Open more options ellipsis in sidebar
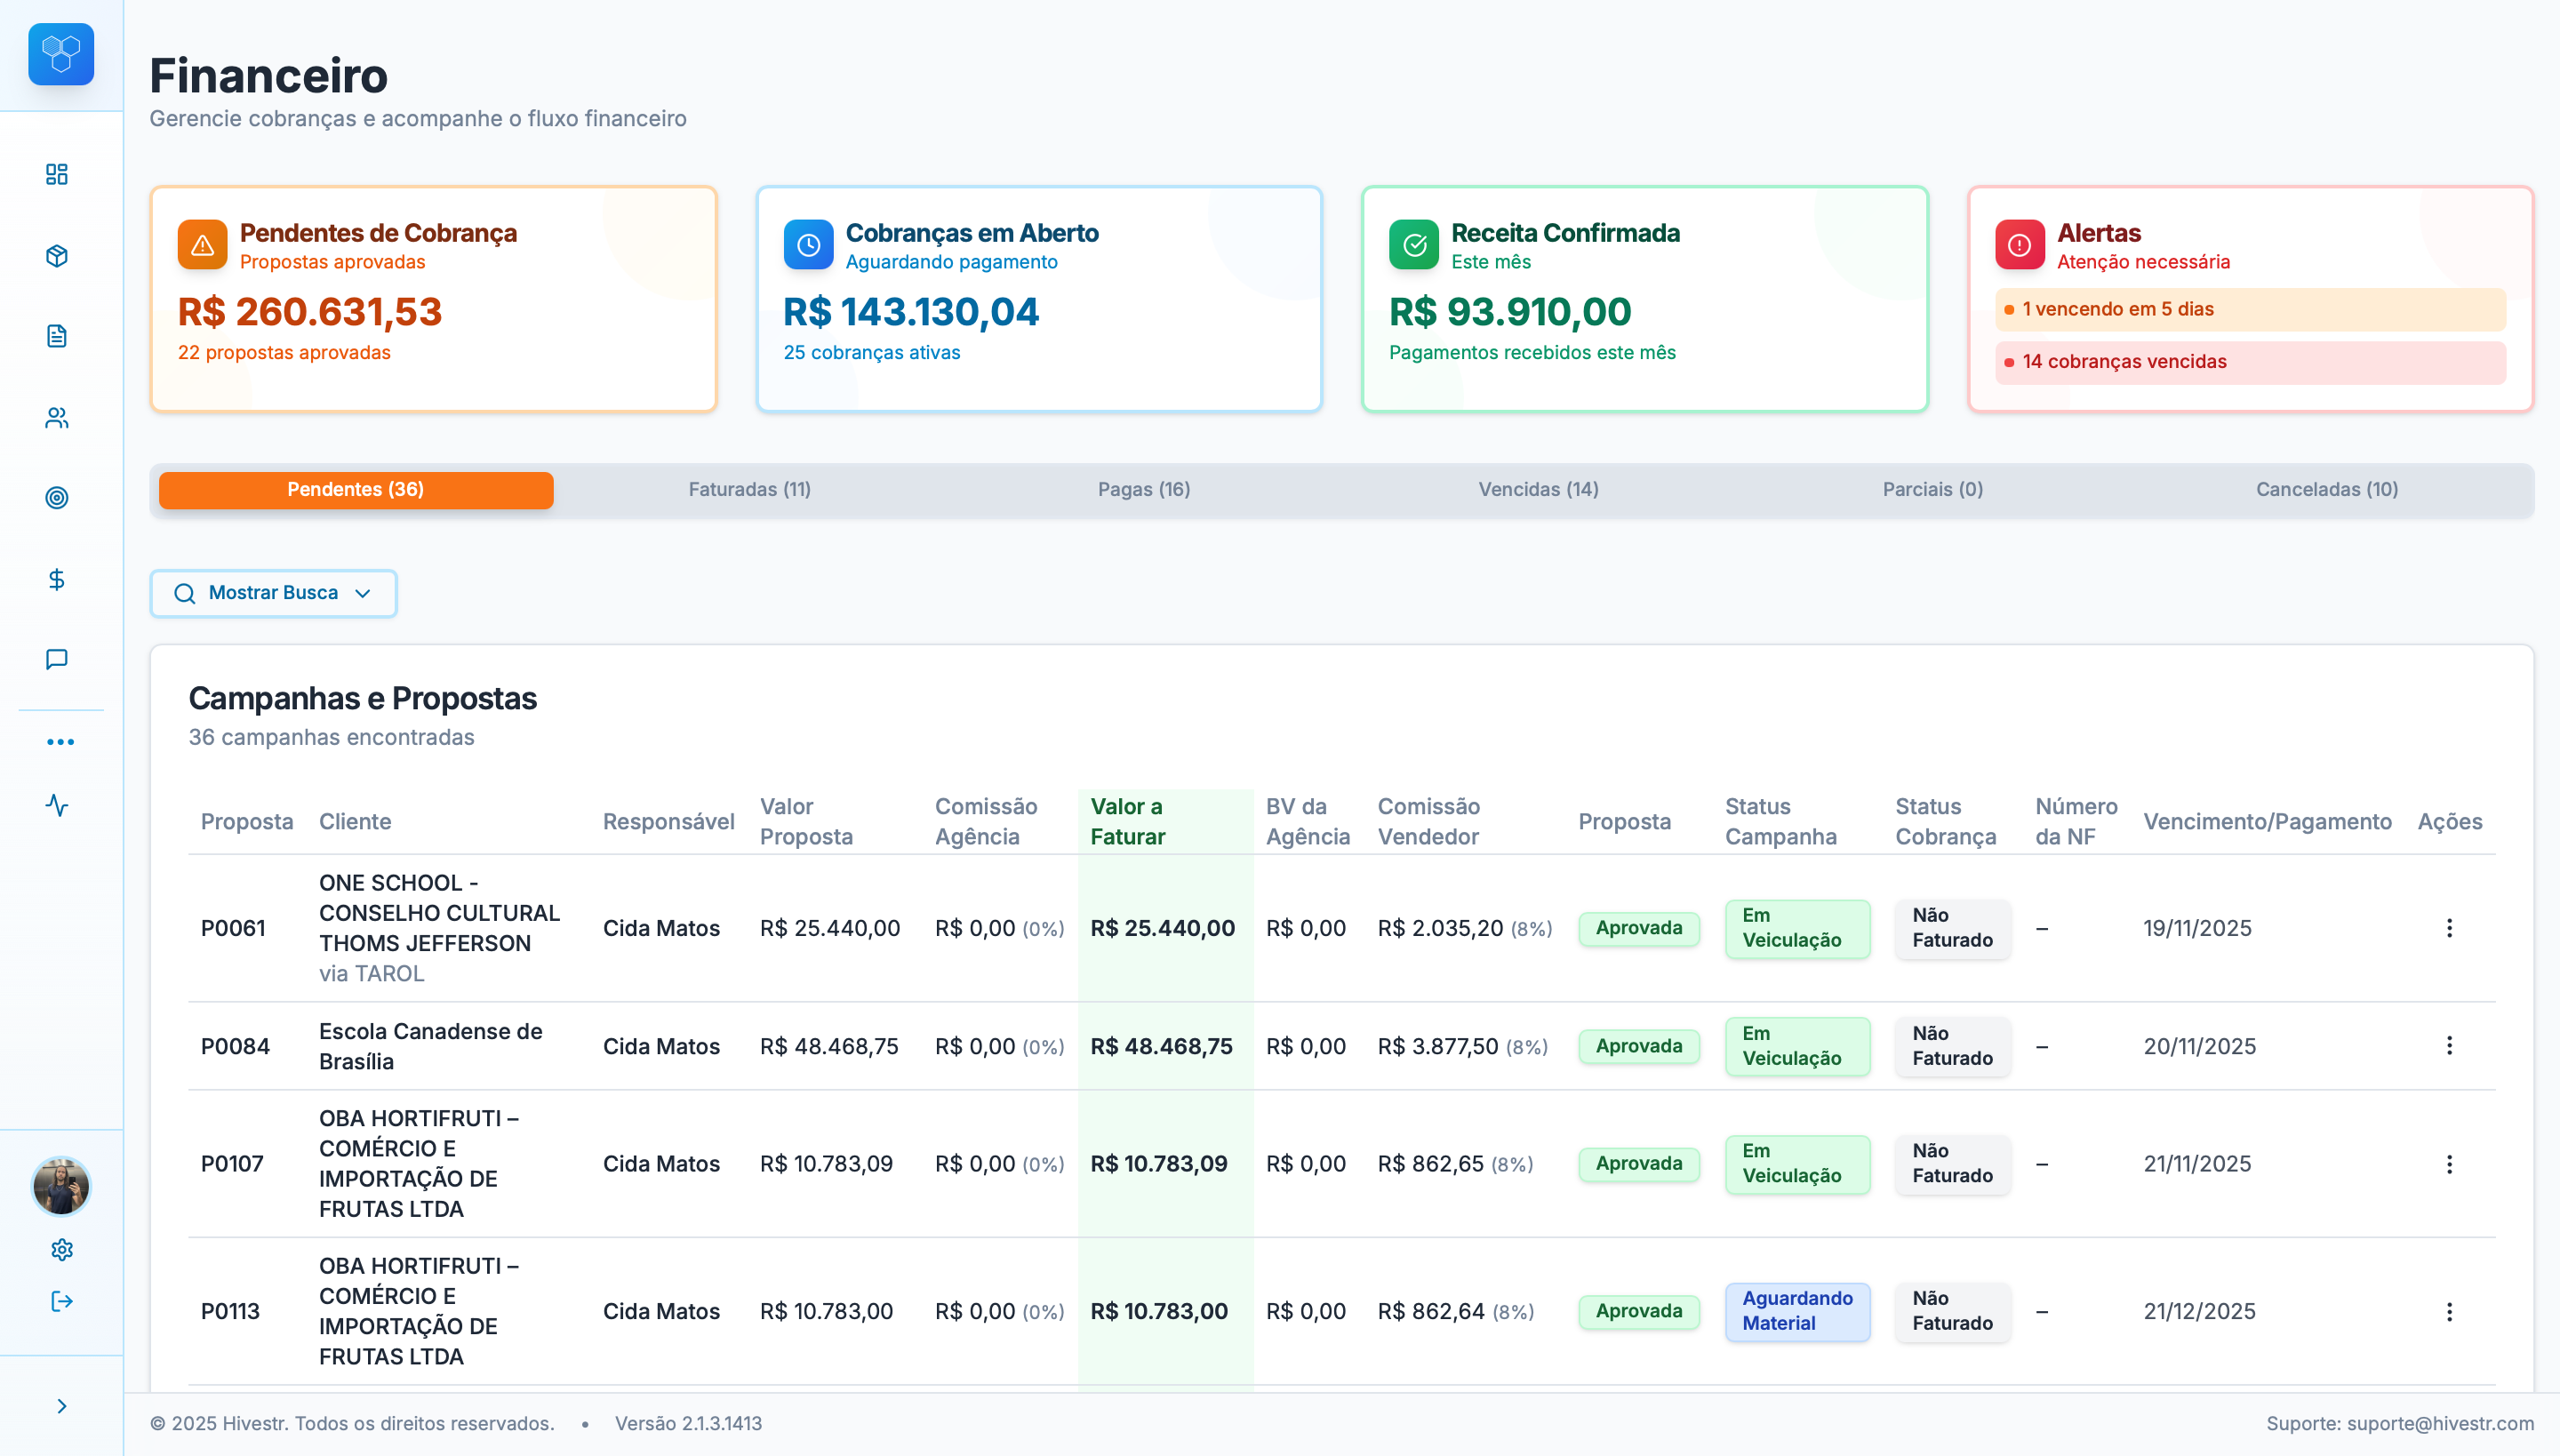 point(60,742)
